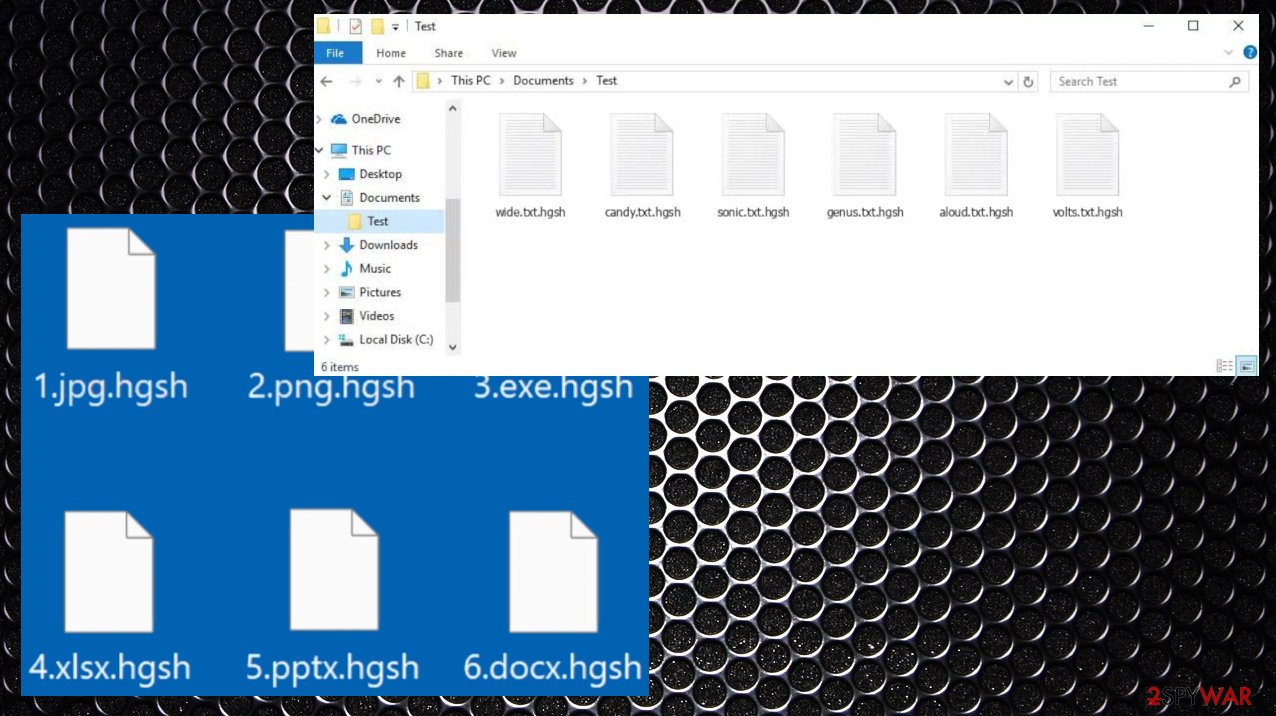
Task: Switch to large thumbnail view in status bar
Action: point(1246,366)
